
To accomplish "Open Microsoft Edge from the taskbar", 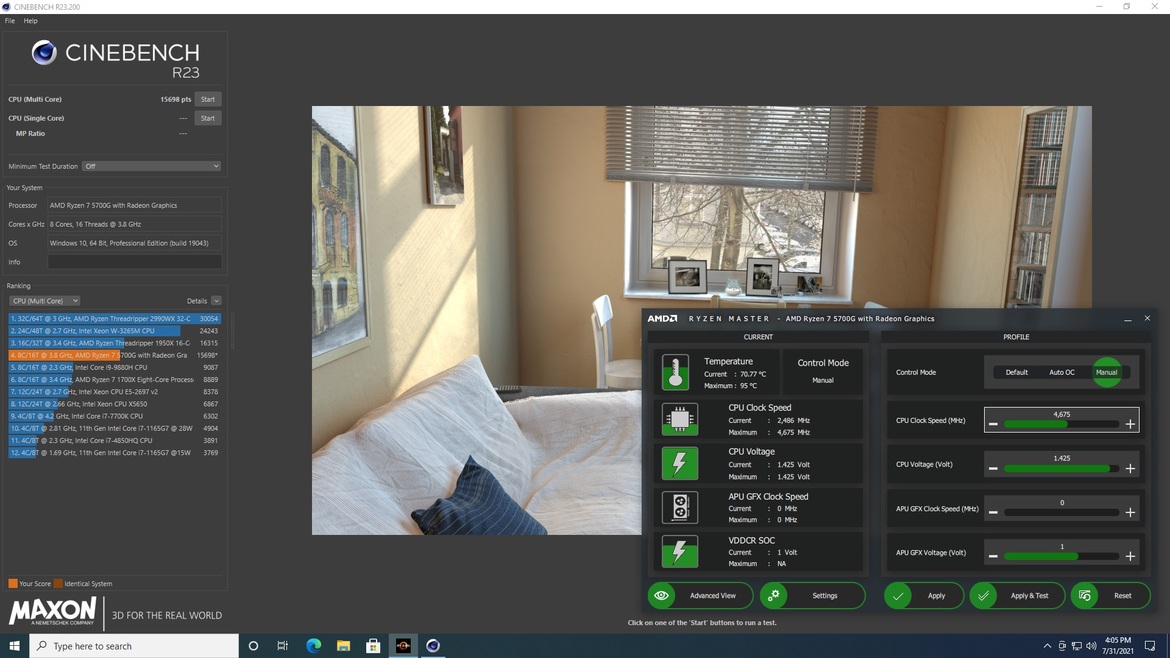I will [x=313, y=646].
